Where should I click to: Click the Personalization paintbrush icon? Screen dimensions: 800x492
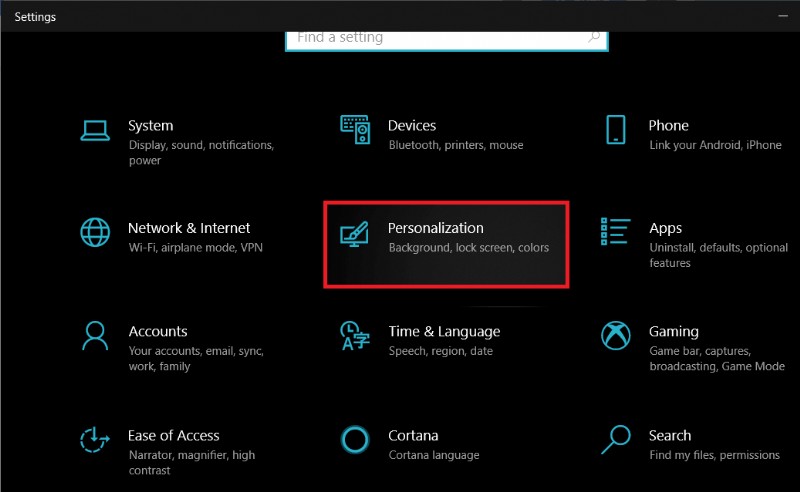pyautogui.click(x=354, y=233)
